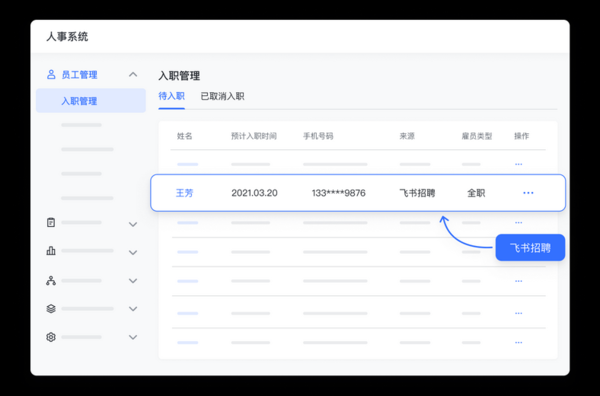The width and height of the screenshot is (600, 396).
Task: Click the organization tree sidebar icon
Action: pos(51,280)
